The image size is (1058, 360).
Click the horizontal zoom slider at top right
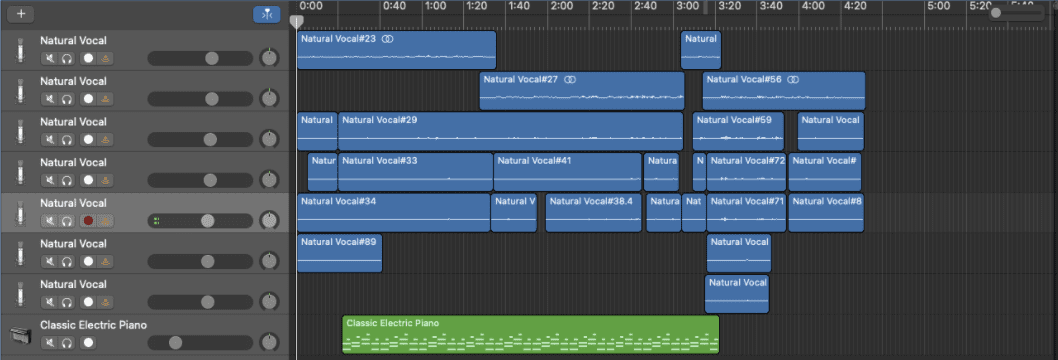[1017, 13]
